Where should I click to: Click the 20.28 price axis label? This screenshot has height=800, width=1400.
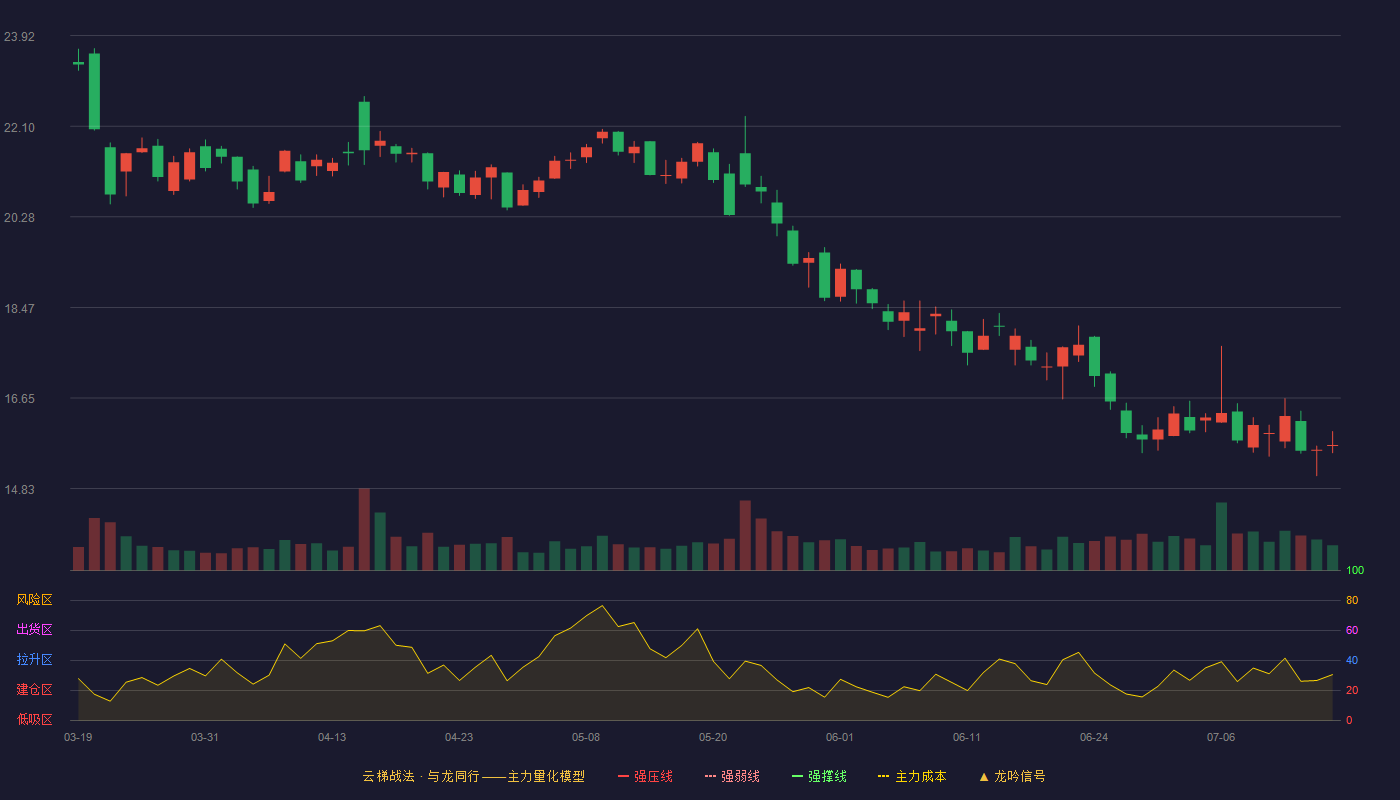coord(19,218)
